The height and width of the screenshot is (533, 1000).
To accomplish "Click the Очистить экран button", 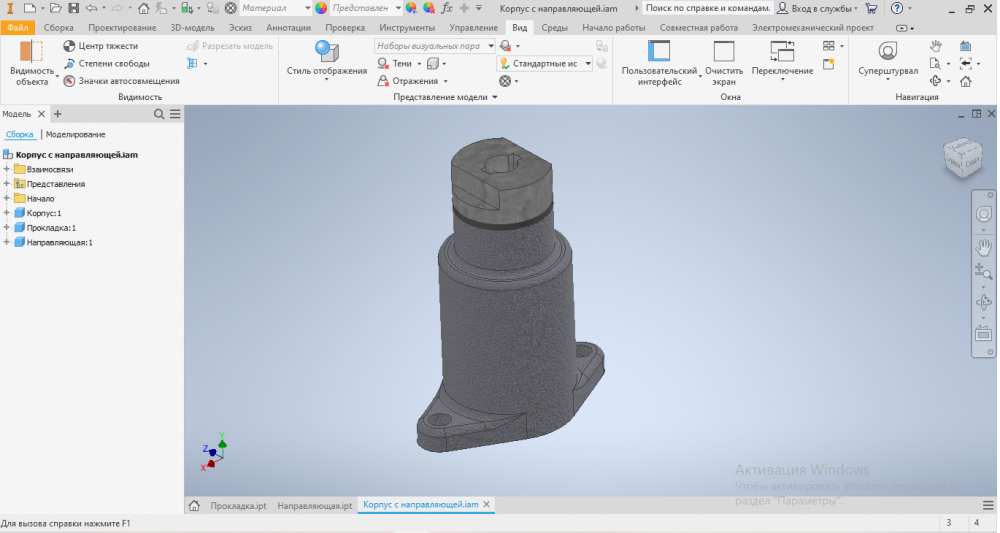I will tap(724, 58).
